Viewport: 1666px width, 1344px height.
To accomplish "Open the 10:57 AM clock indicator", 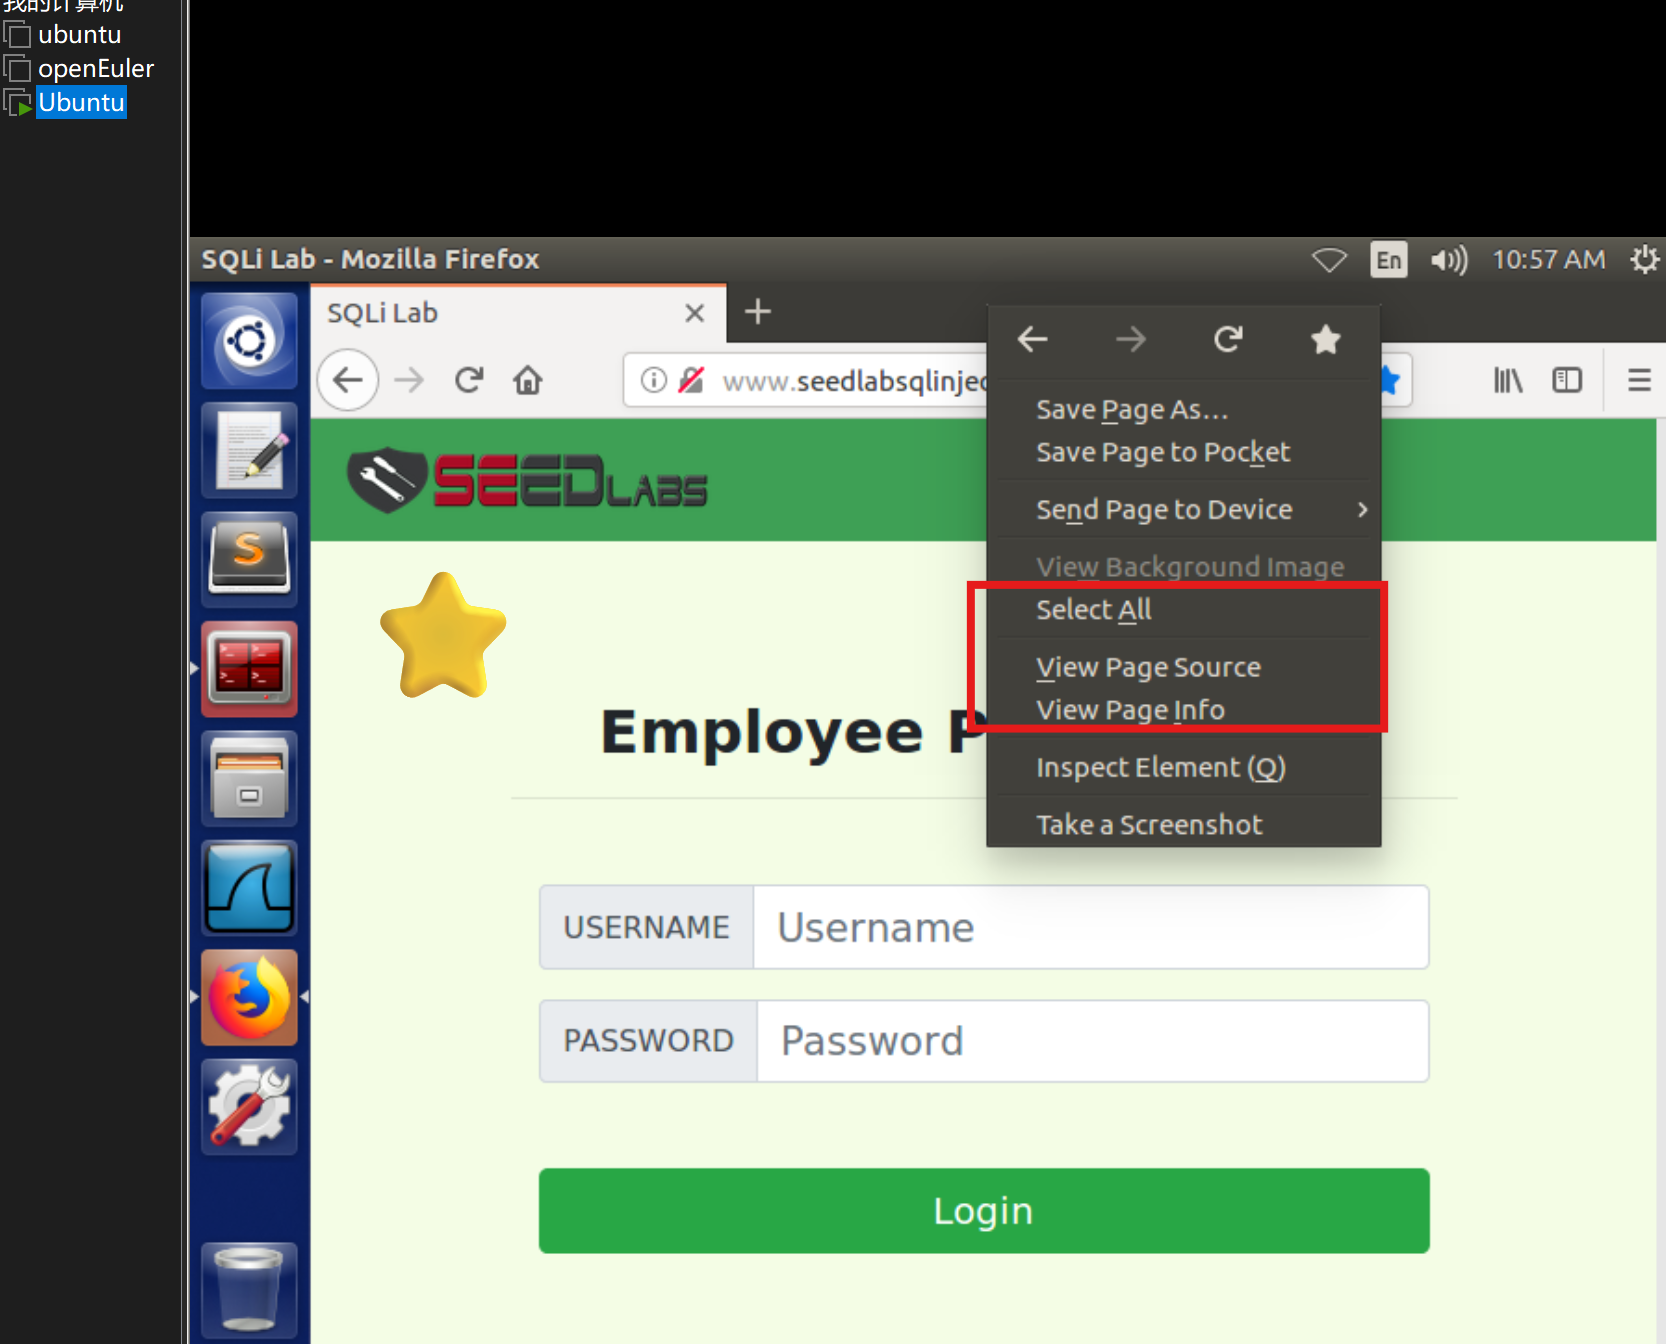I will pos(1548,260).
